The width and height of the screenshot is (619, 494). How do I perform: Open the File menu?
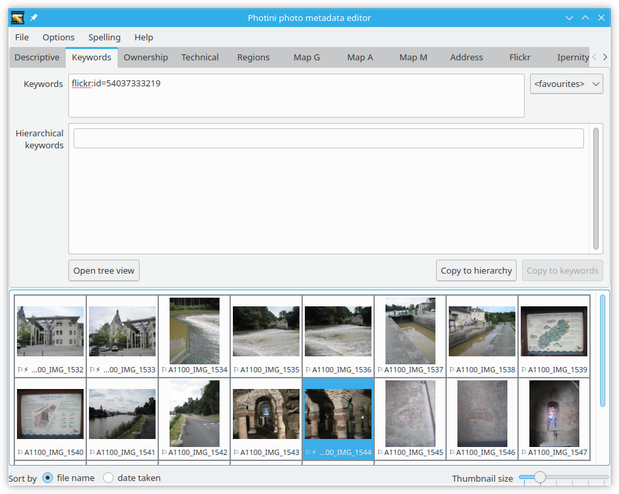(x=22, y=37)
